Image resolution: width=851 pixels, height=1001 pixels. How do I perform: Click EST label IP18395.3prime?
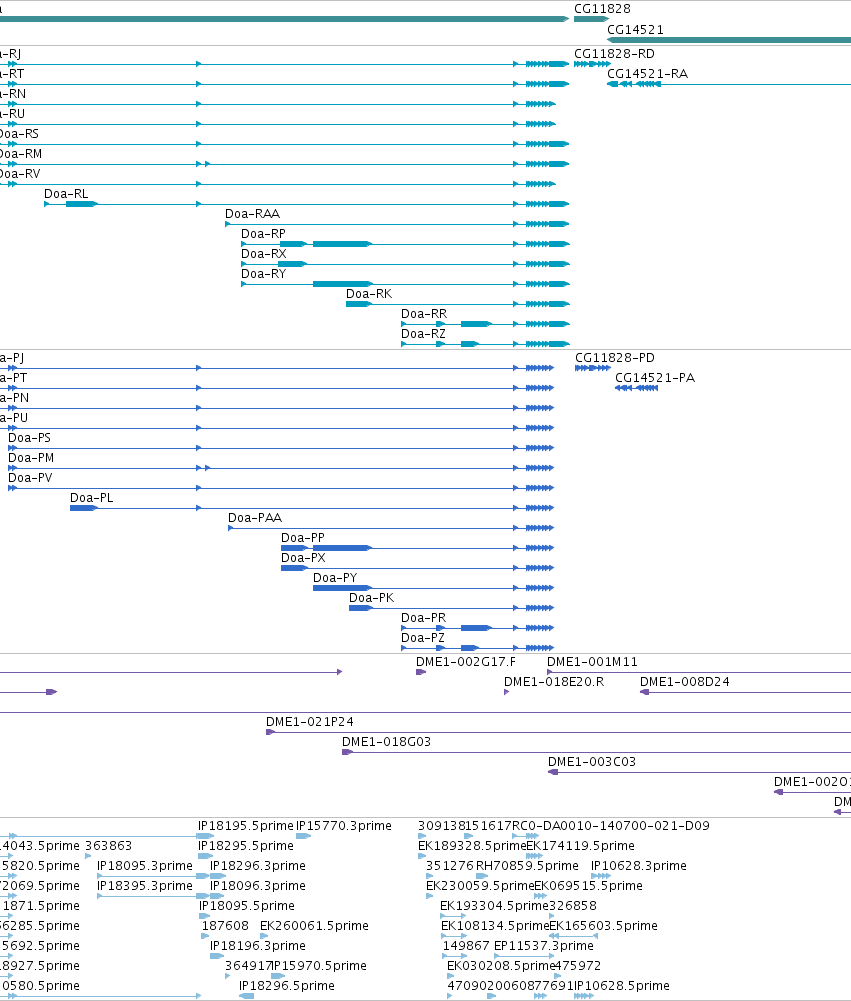tap(145, 886)
